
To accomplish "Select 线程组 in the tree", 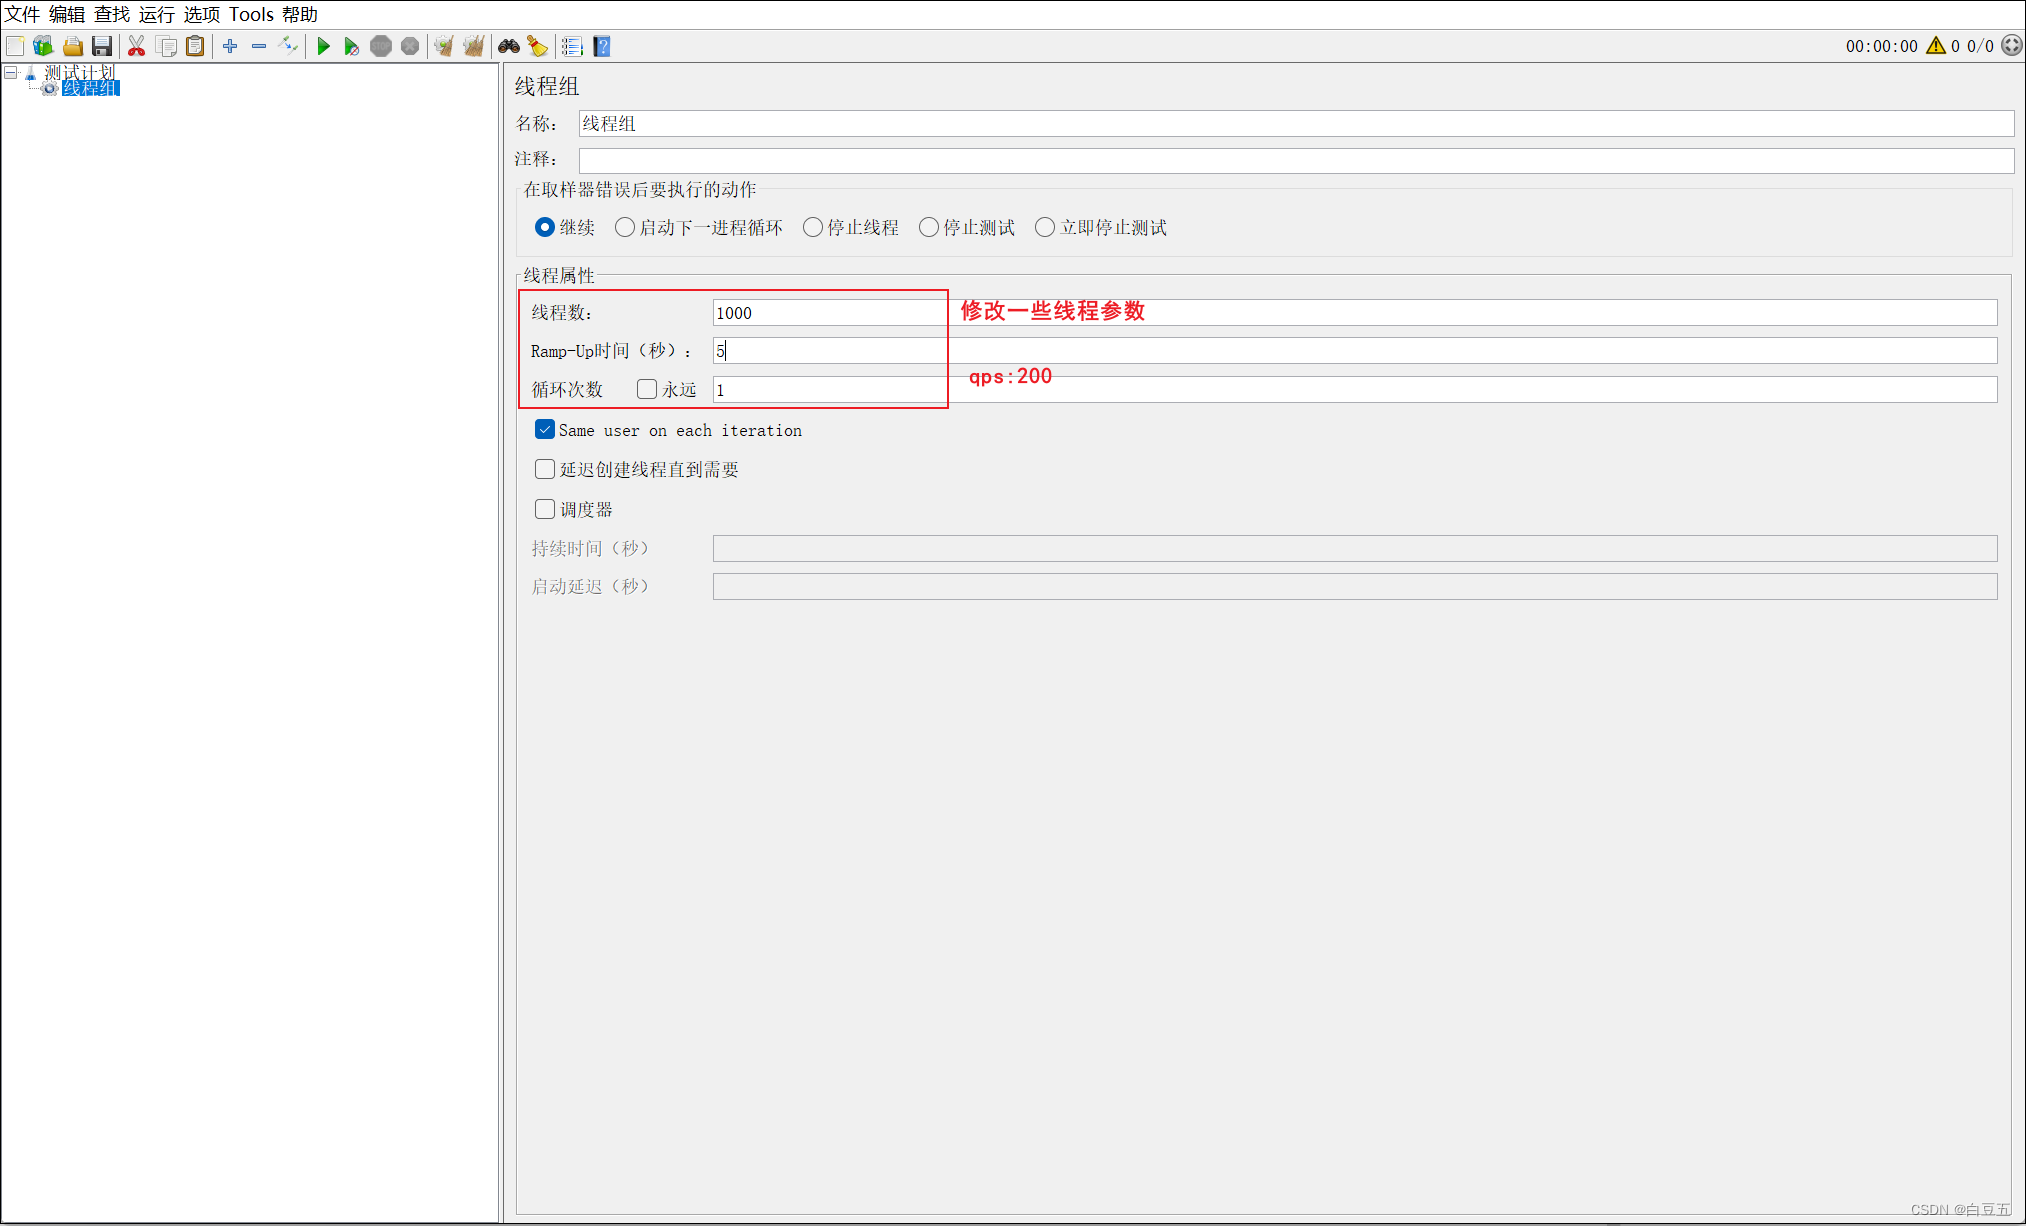I will [x=90, y=88].
